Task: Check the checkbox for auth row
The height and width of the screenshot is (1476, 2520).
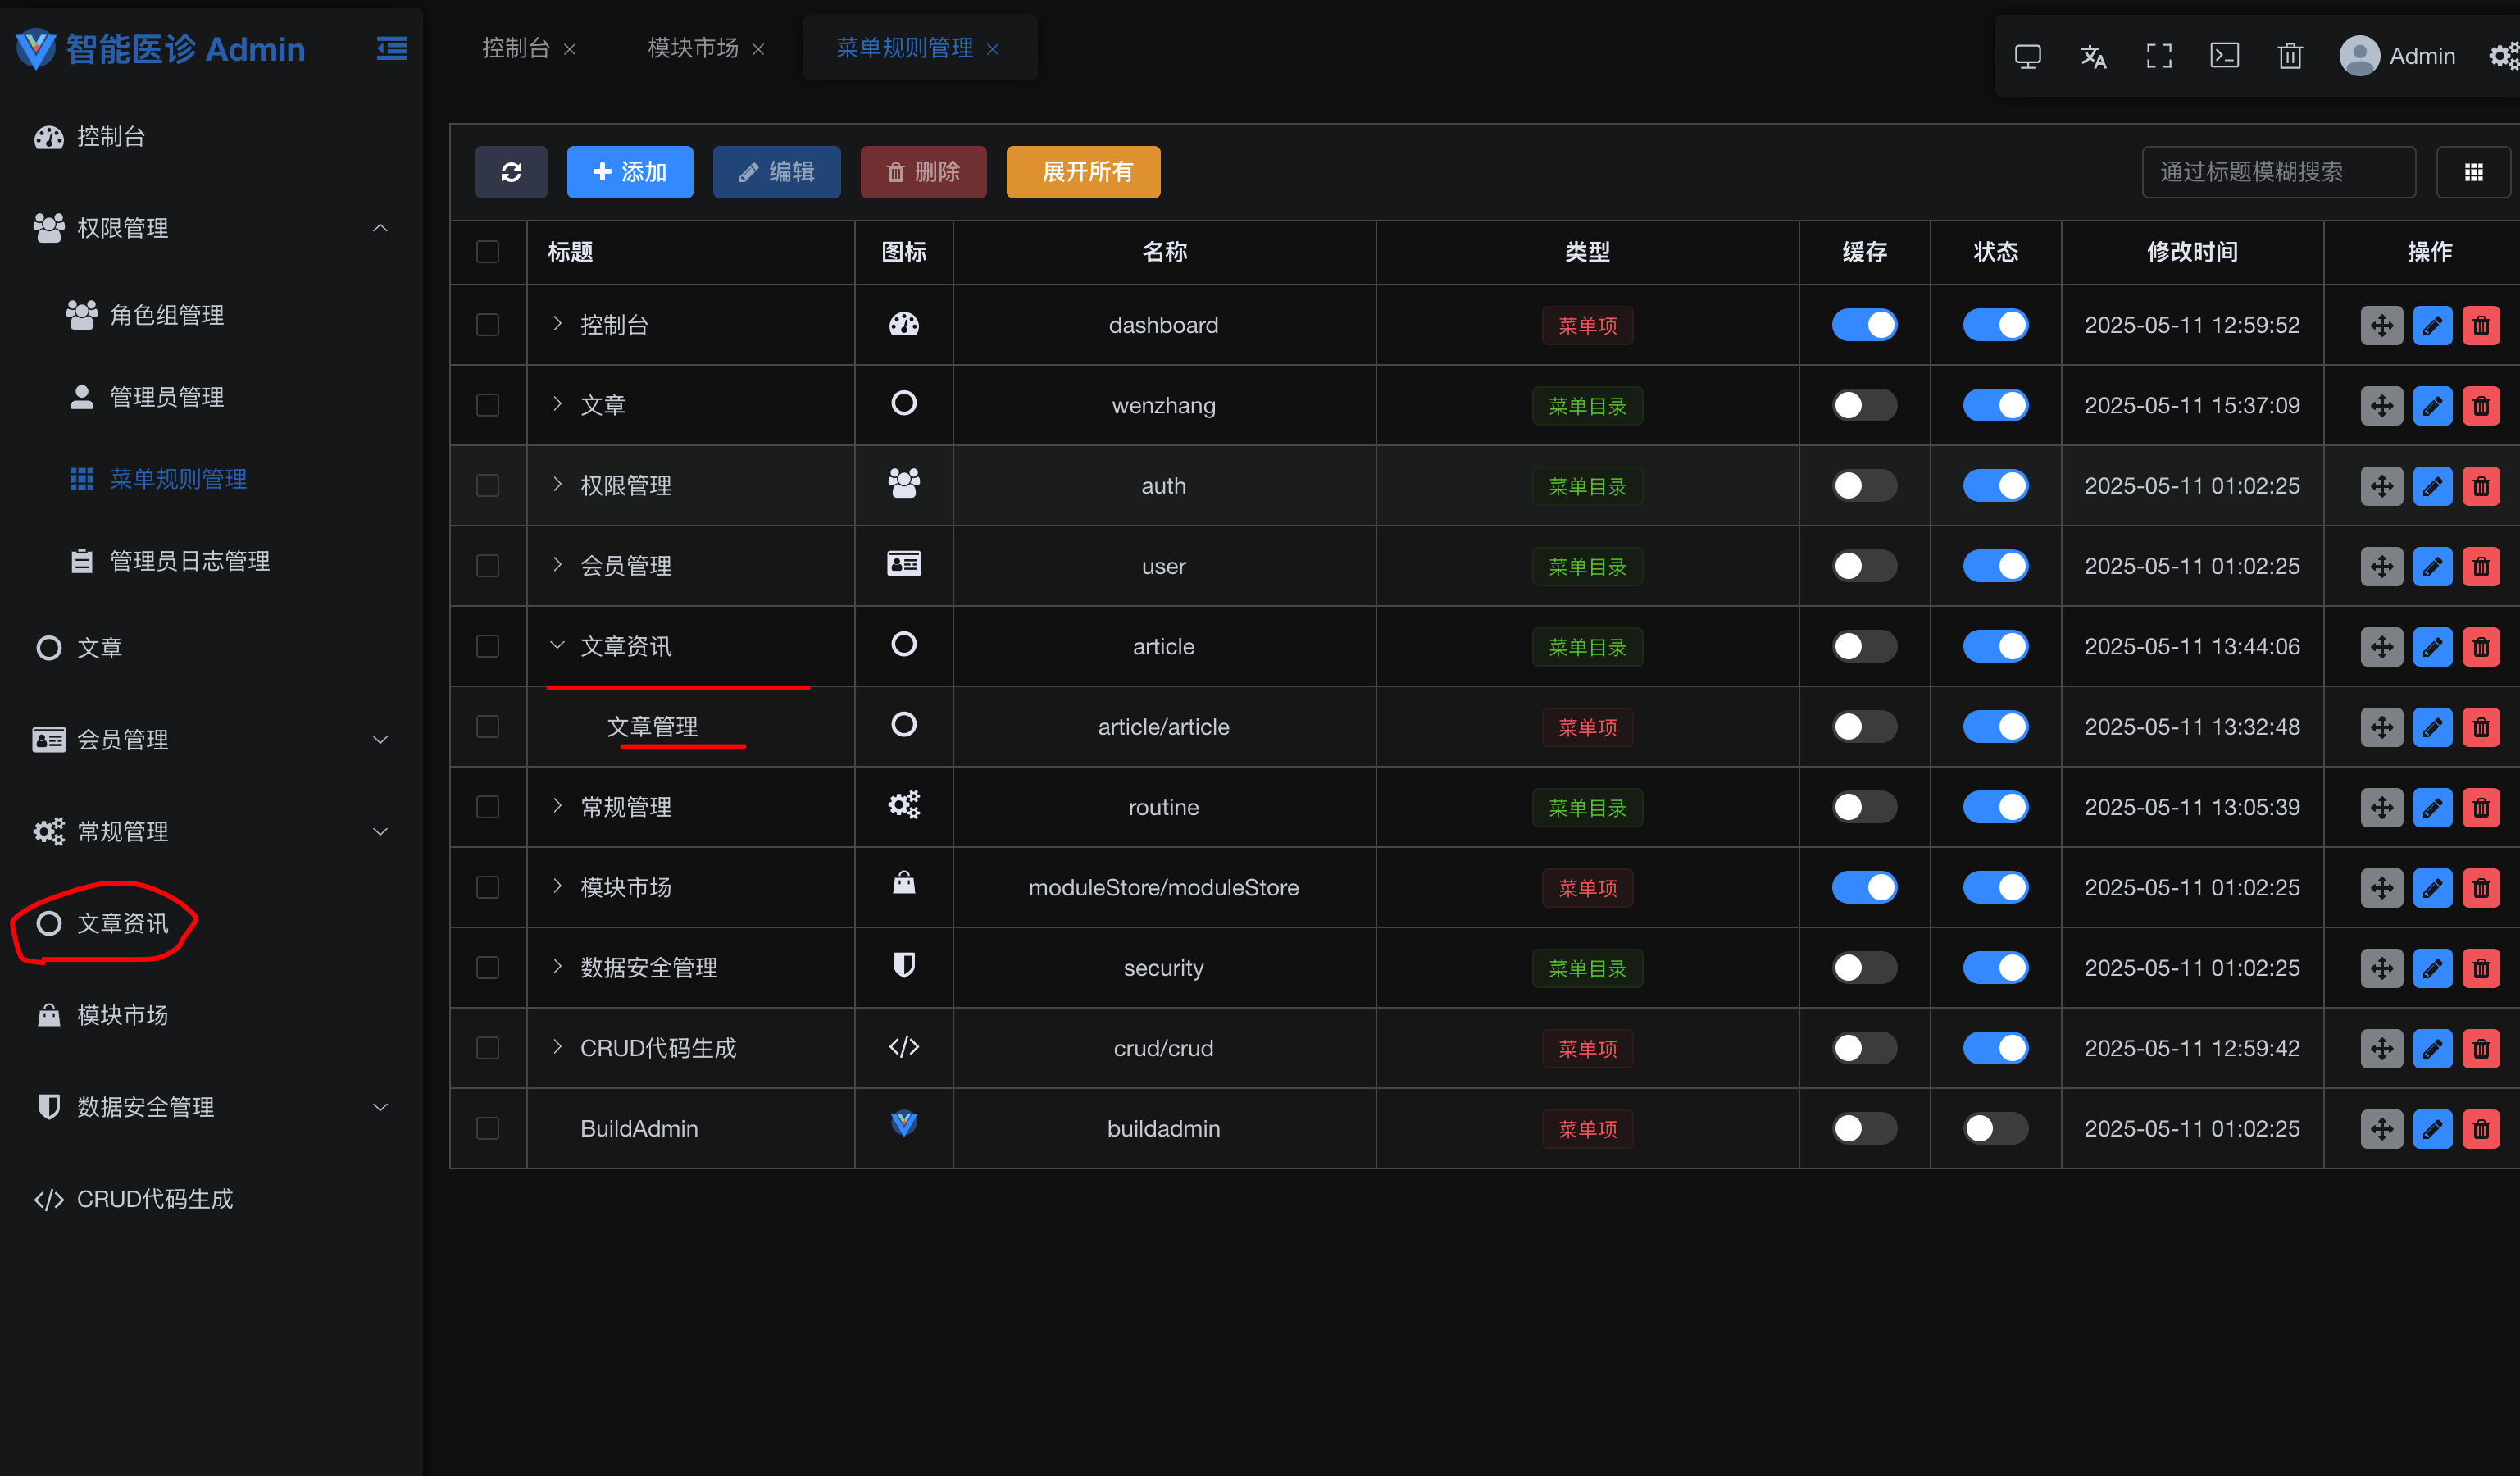Action: coord(487,486)
